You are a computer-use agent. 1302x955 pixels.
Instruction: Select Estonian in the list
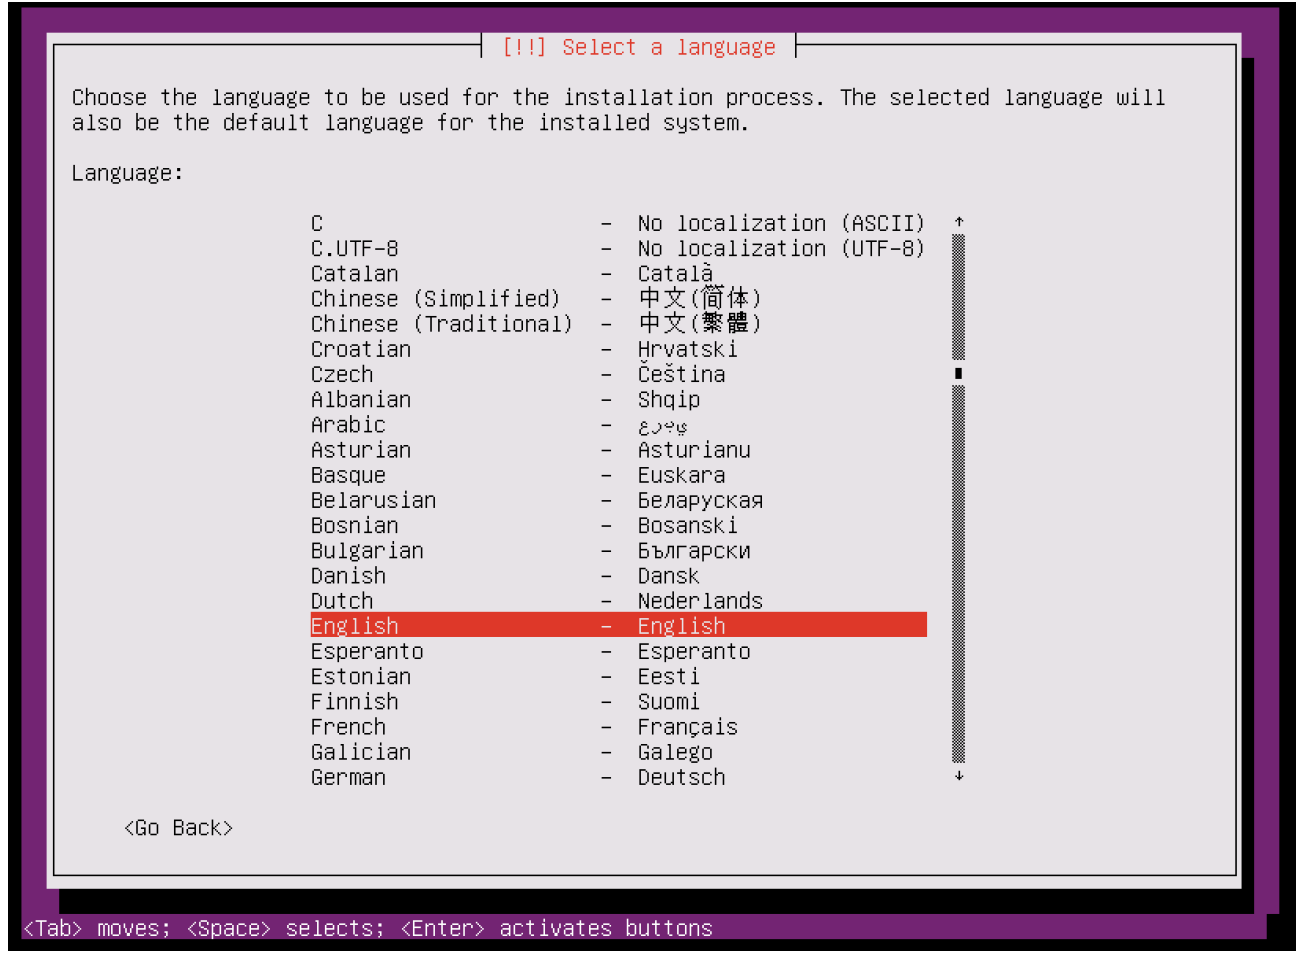pyautogui.click(x=618, y=677)
